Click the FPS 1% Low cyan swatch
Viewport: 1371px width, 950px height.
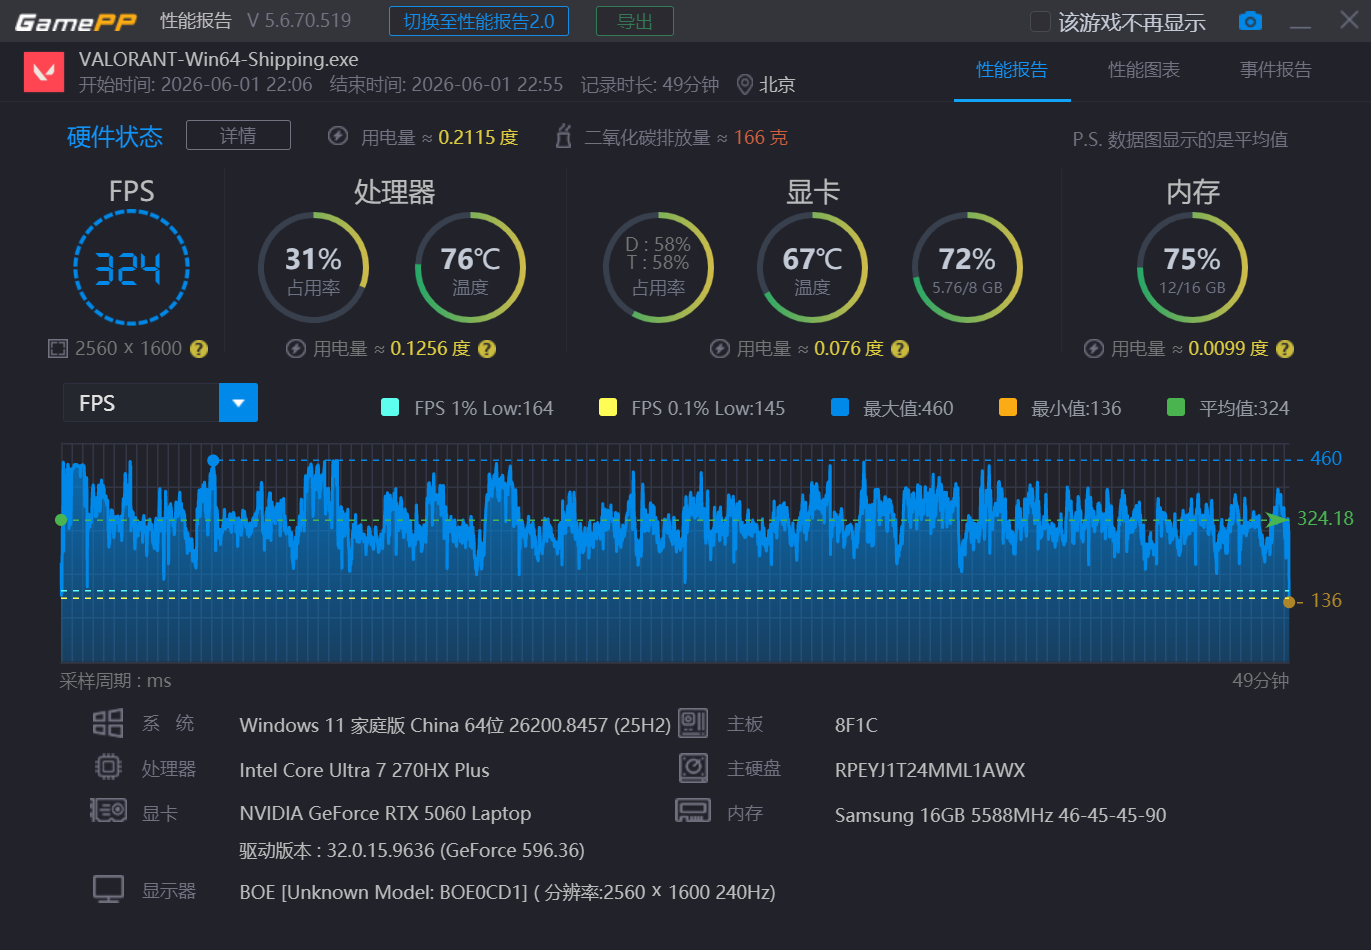coord(390,407)
